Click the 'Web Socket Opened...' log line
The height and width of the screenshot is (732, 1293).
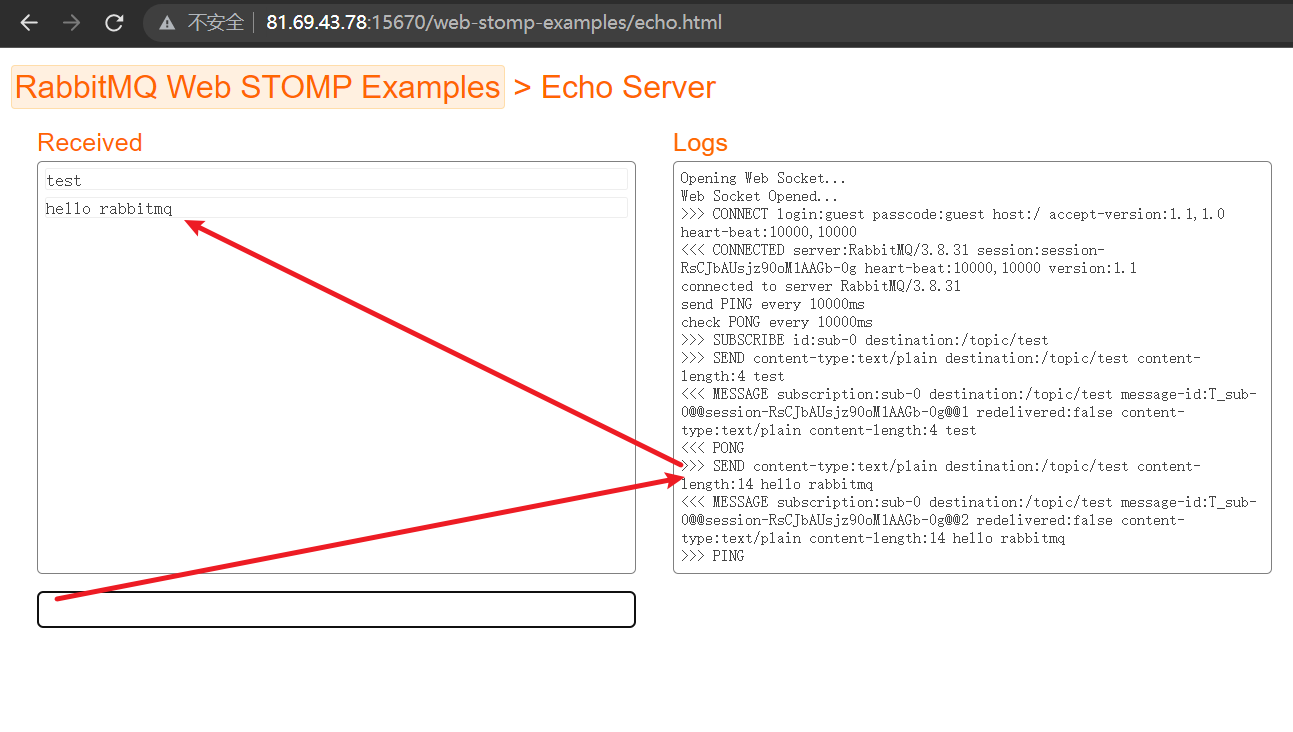coord(759,196)
